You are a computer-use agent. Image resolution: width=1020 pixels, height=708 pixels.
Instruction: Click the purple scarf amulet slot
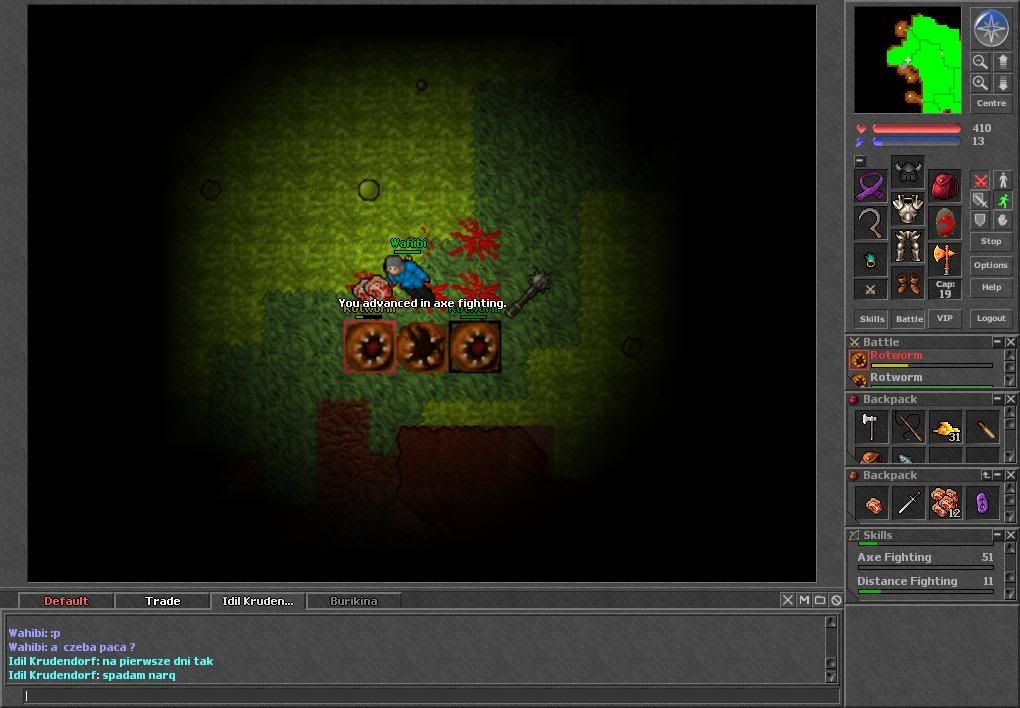tap(870, 186)
